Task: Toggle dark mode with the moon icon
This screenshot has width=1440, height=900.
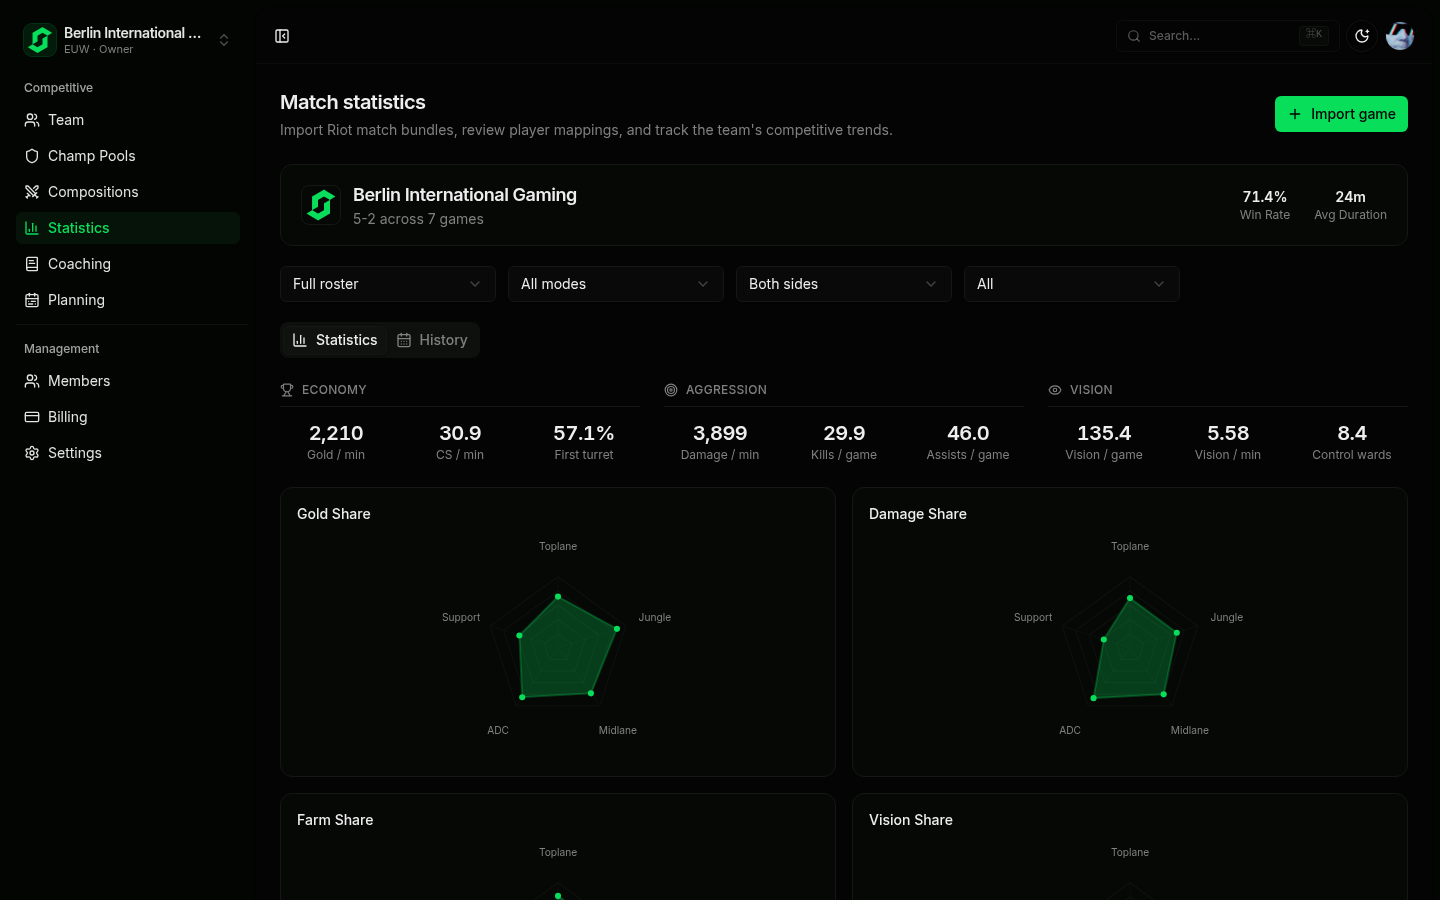Action: [x=1362, y=36]
